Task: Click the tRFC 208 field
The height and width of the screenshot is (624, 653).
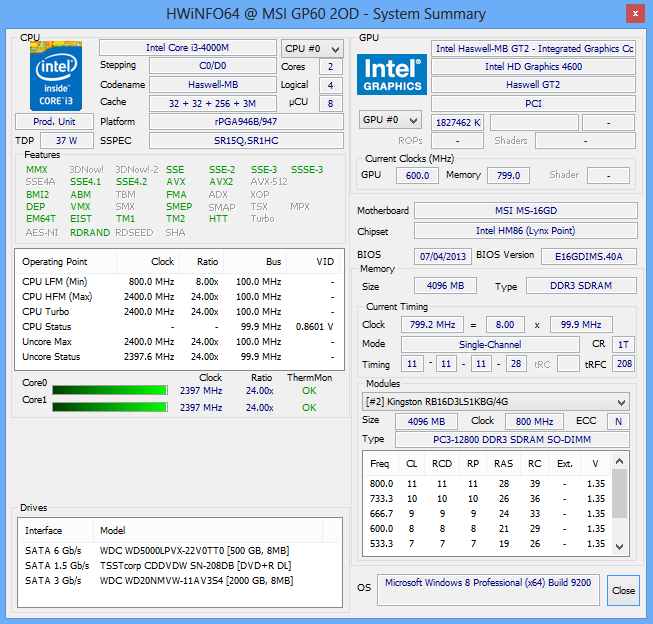Action: [x=623, y=364]
